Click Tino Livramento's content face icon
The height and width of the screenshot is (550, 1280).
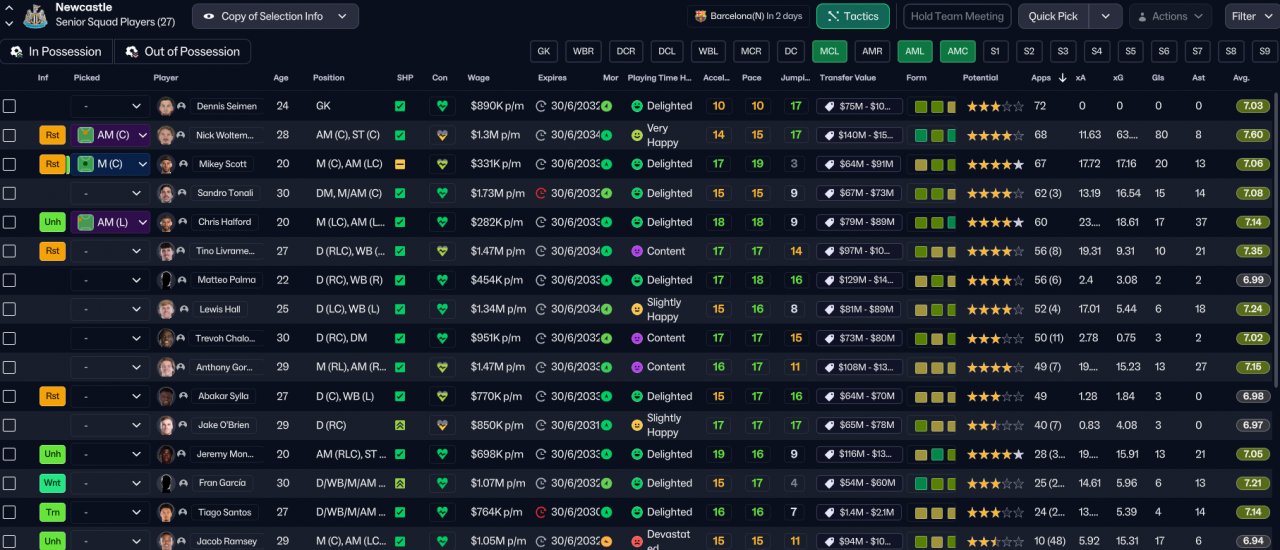pos(637,251)
